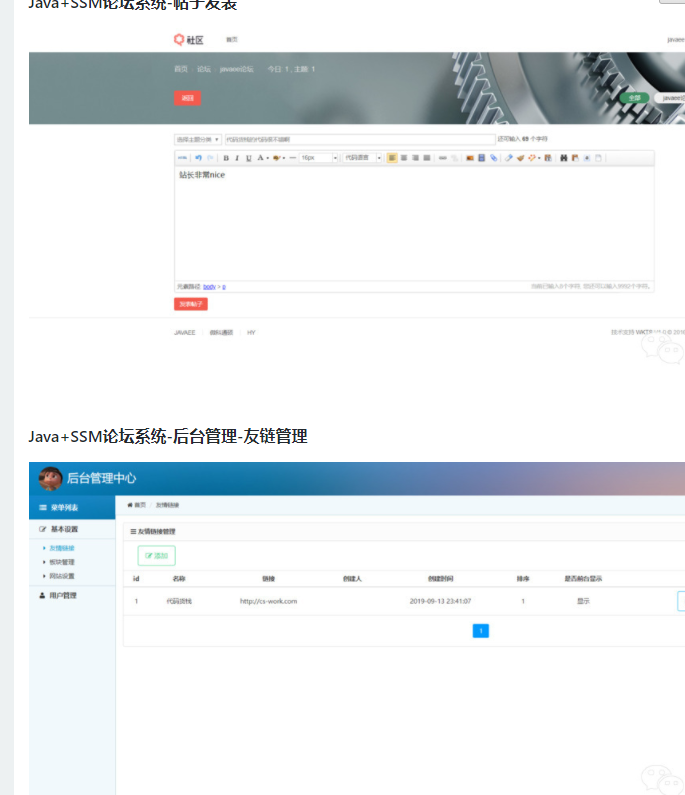Insert a horizontal rule line
Viewport: 685px width, 795px height.
click(293, 158)
